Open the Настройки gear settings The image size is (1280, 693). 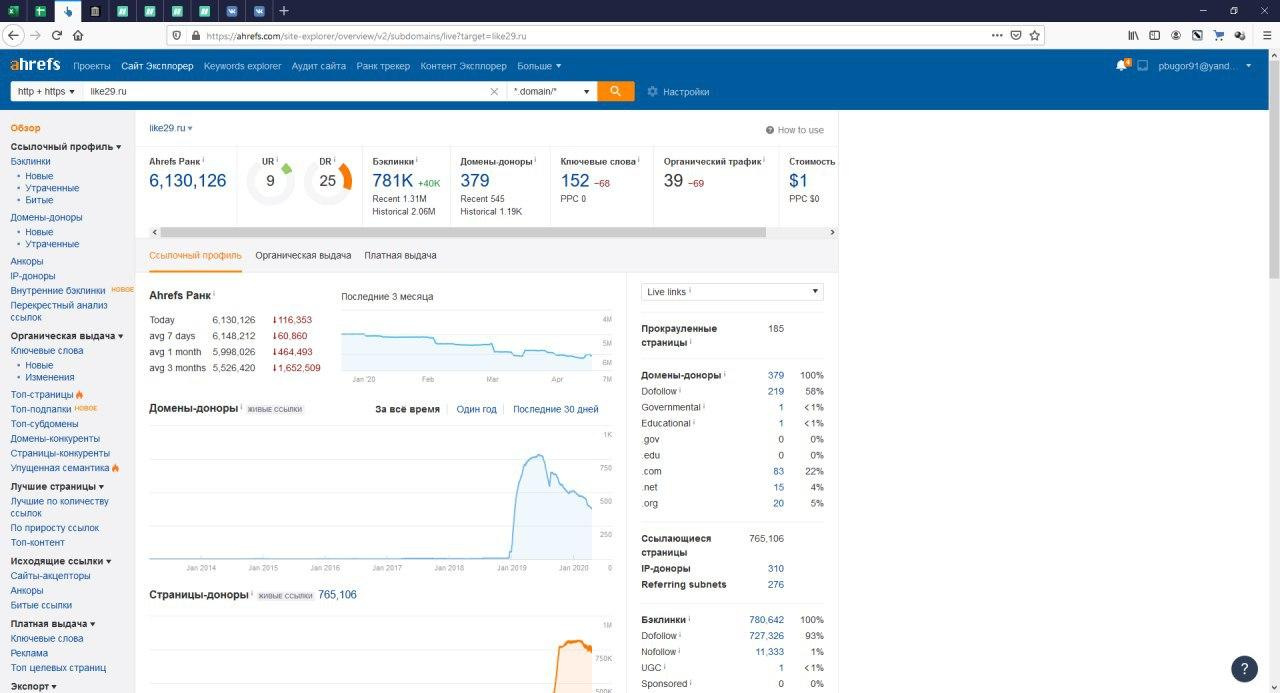point(678,92)
